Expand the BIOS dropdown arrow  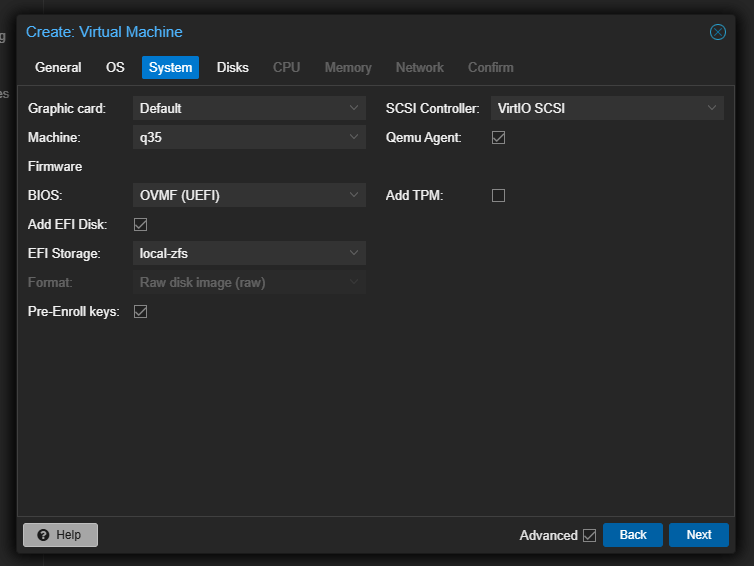[x=354, y=195]
